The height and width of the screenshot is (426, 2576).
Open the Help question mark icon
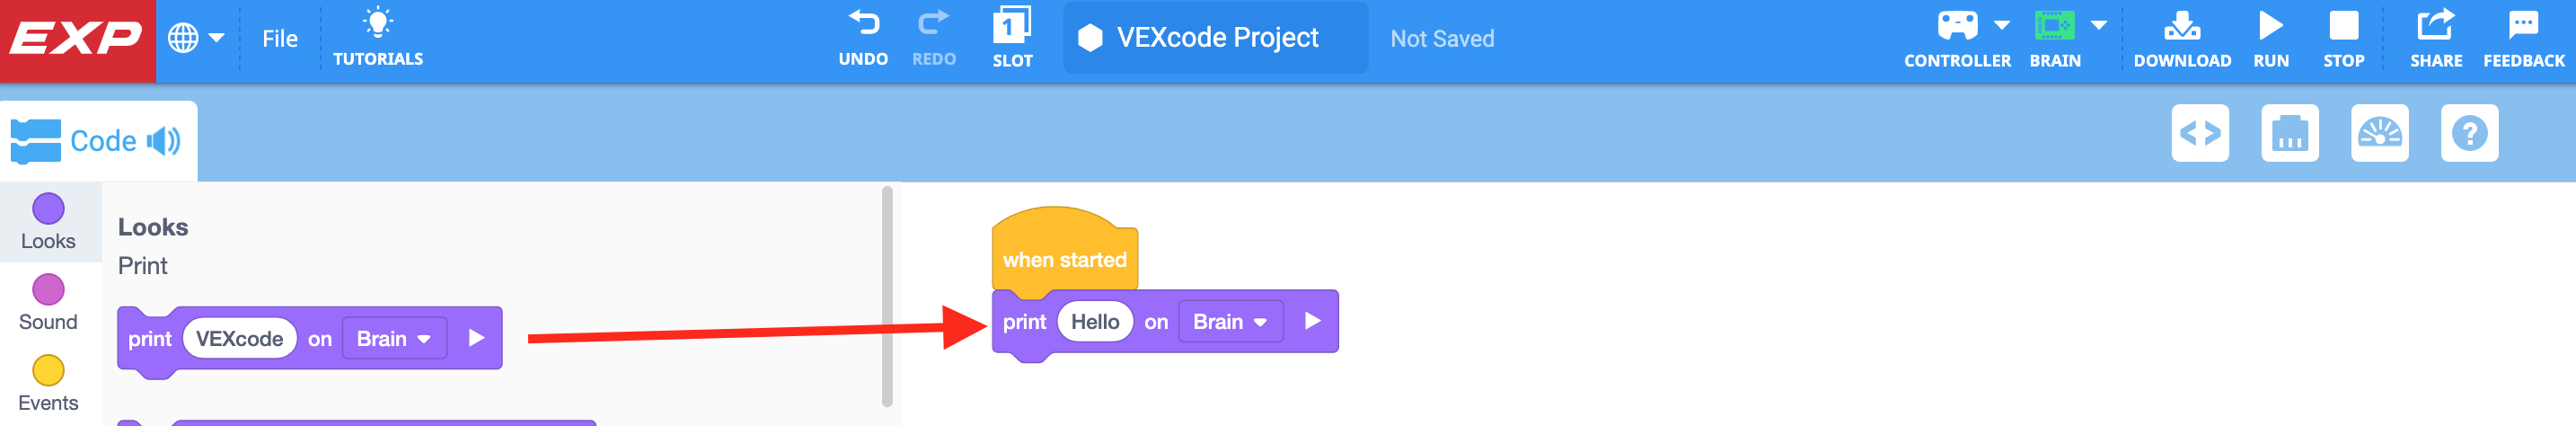tap(2469, 133)
